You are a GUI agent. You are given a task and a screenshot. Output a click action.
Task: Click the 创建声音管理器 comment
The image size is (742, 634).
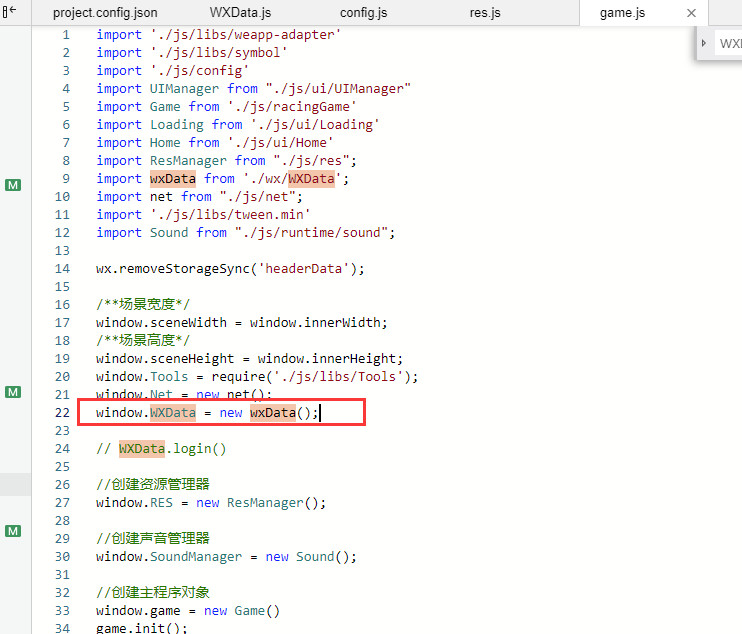pyautogui.click(x=153, y=538)
